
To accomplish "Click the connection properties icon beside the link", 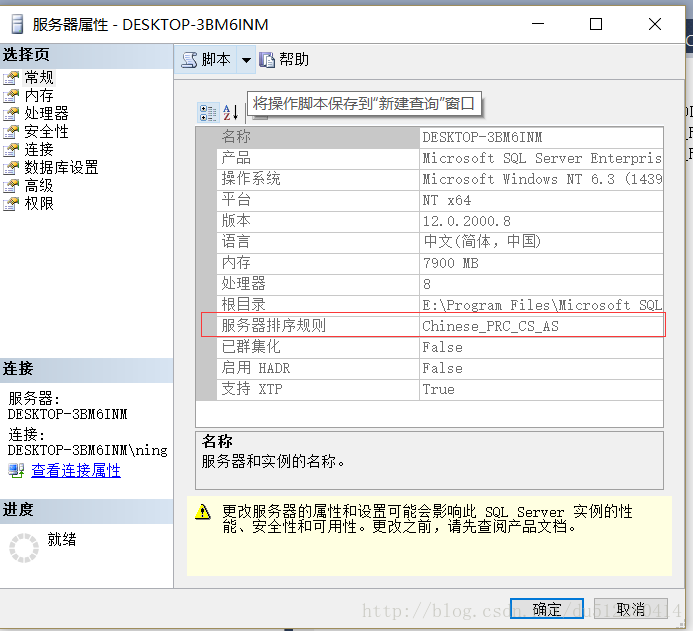I will 16,470.
